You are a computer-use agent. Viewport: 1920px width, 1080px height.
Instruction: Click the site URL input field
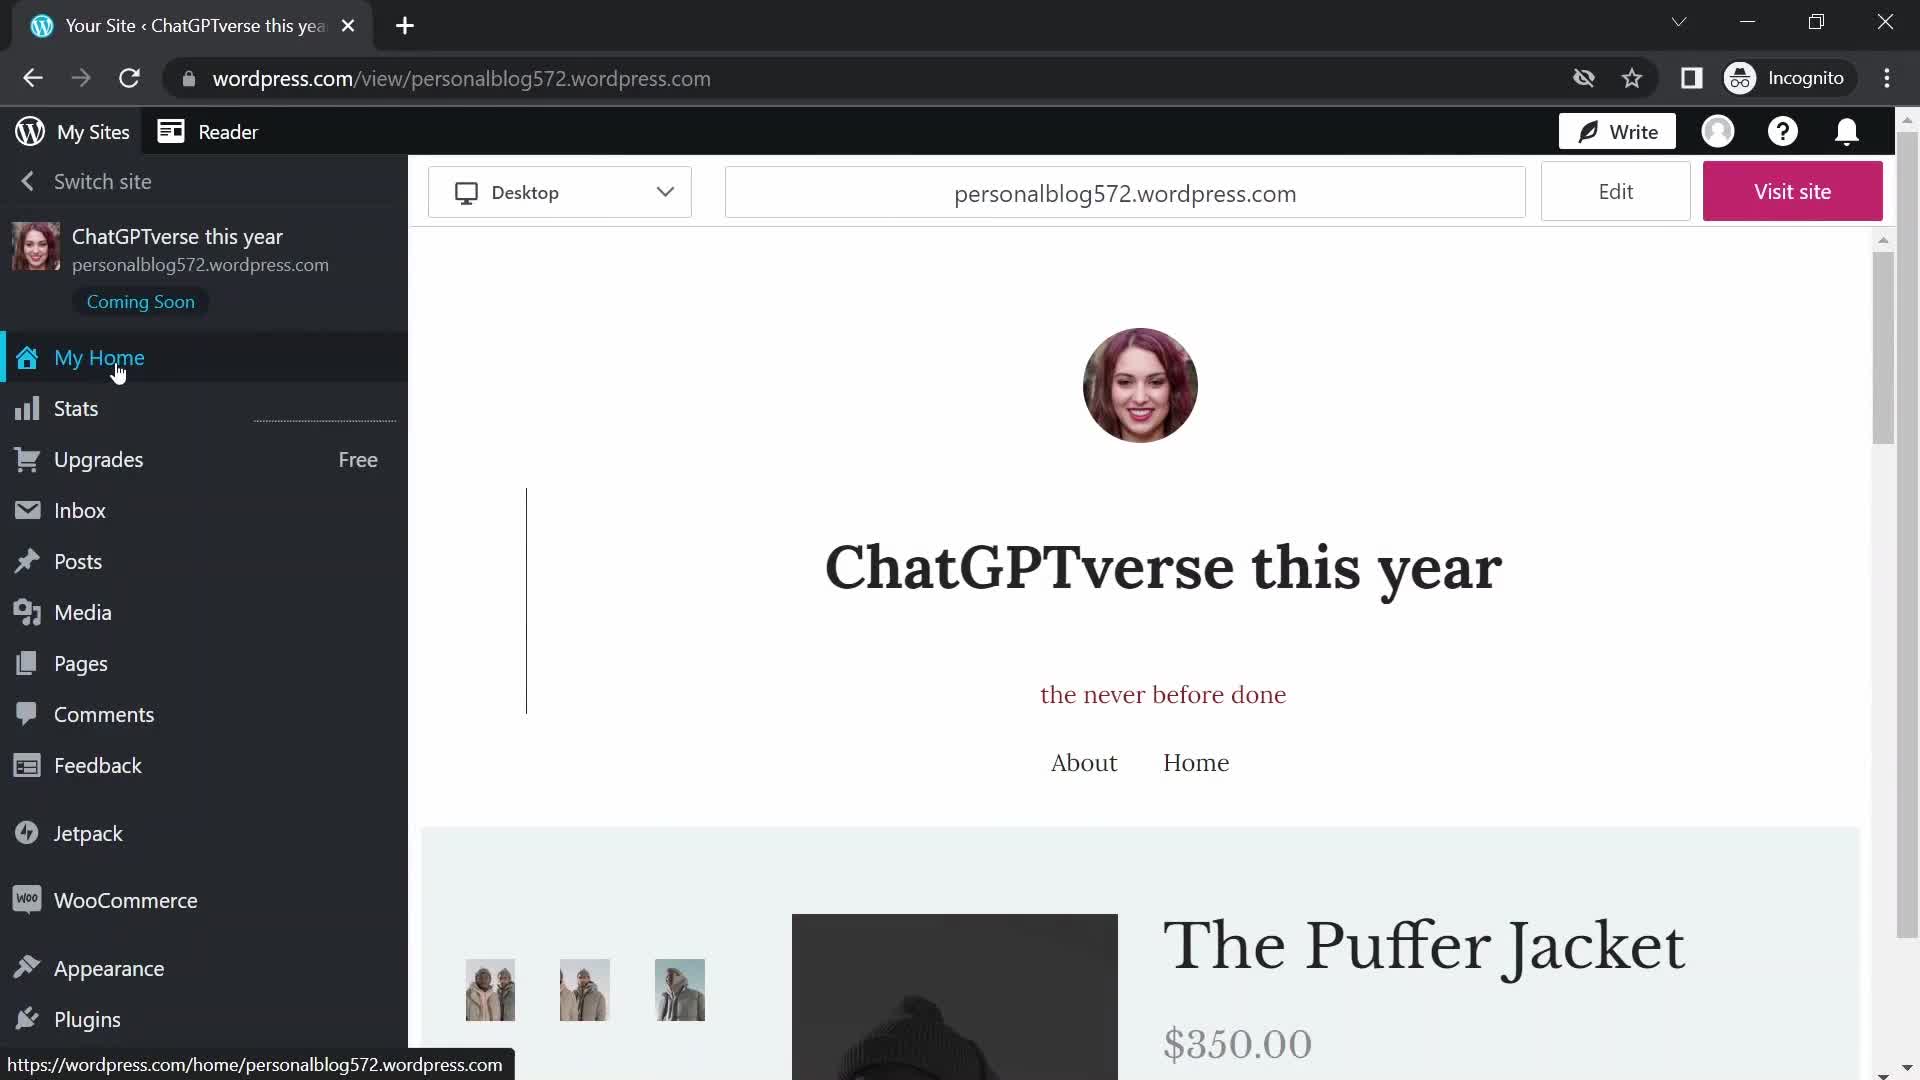click(x=1125, y=193)
